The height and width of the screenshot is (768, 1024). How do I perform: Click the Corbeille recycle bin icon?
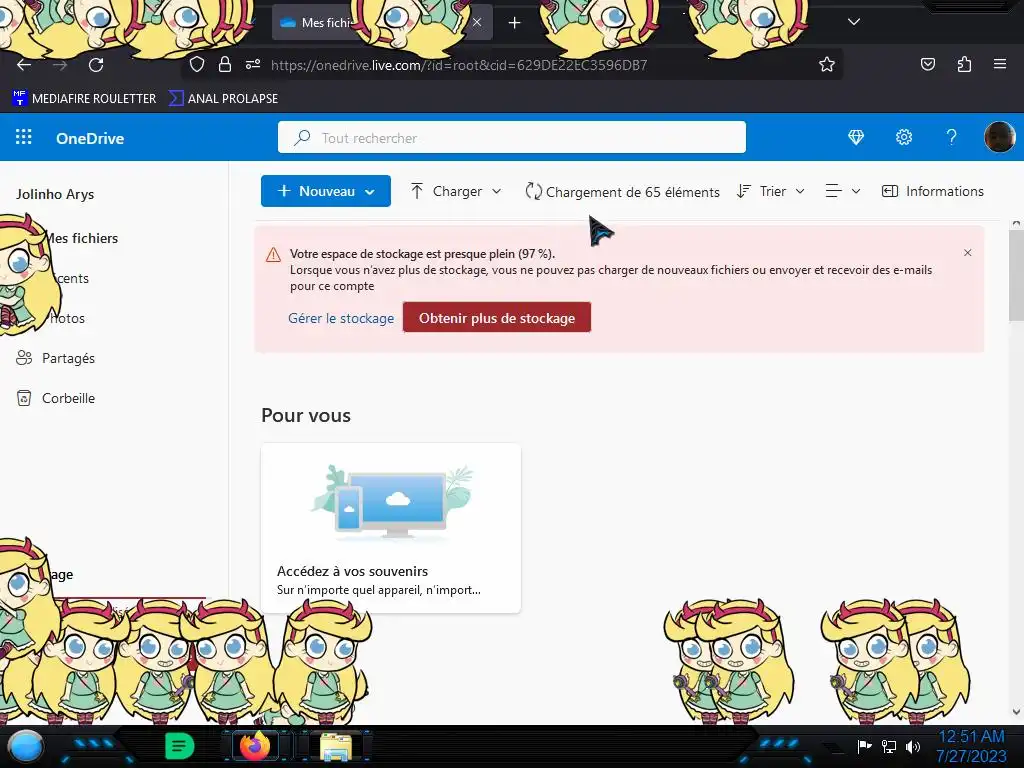[24, 398]
